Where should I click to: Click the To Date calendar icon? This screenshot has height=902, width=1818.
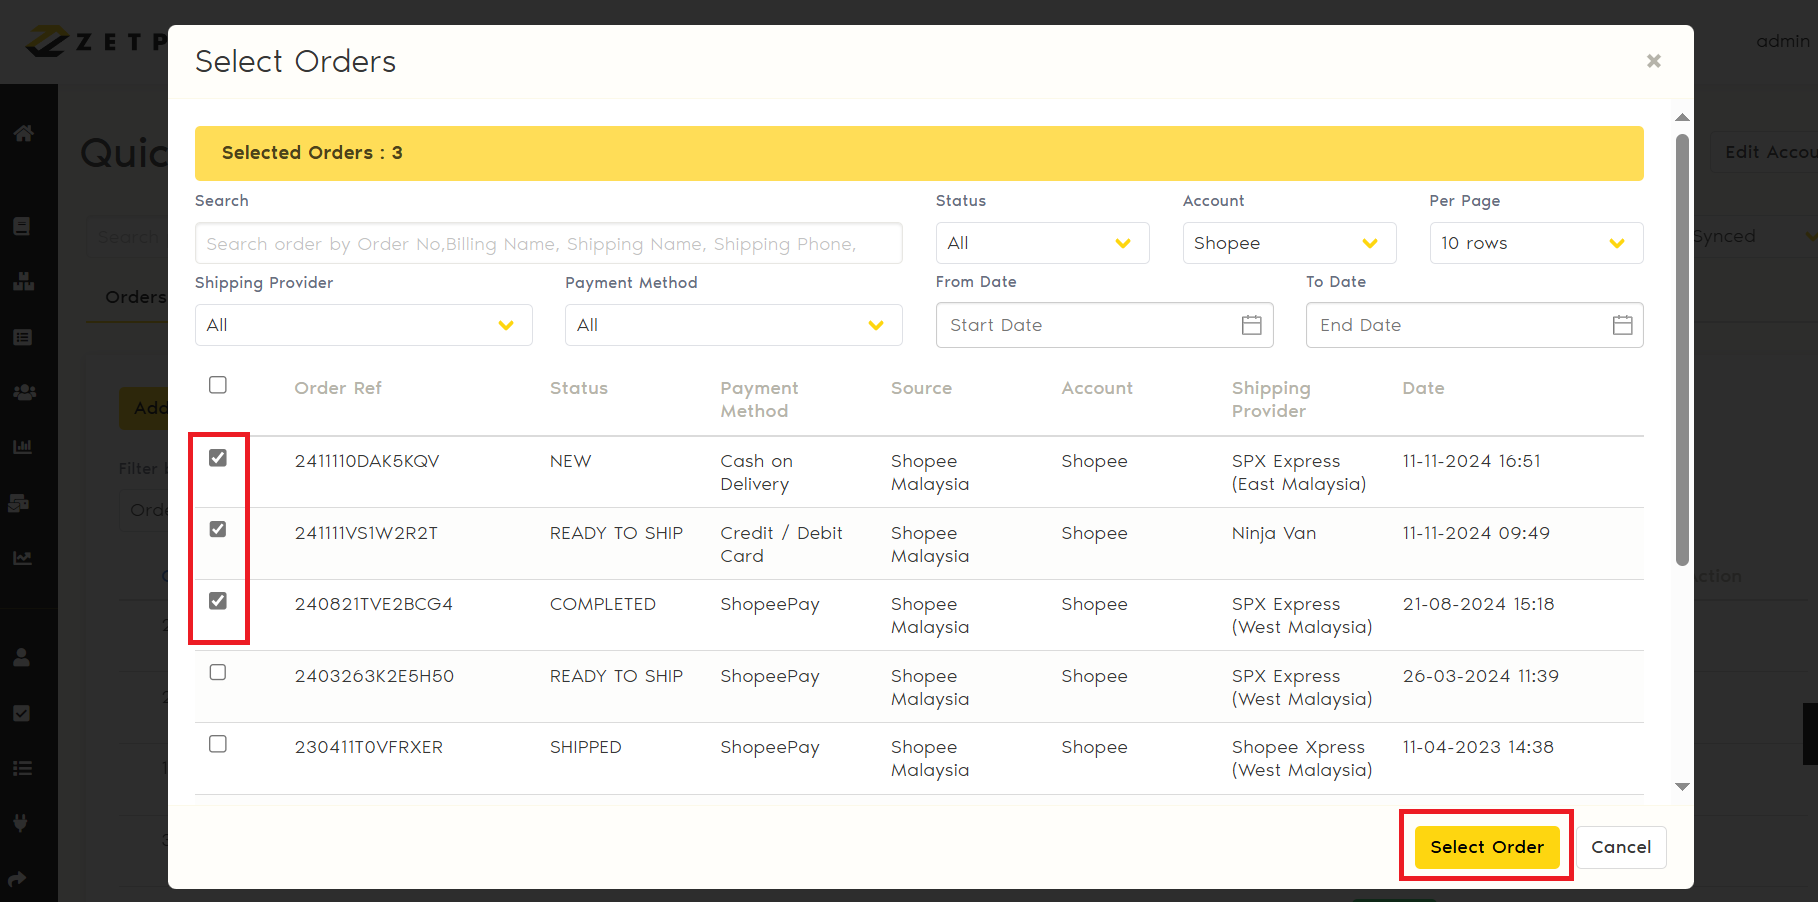pos(1622,325)
